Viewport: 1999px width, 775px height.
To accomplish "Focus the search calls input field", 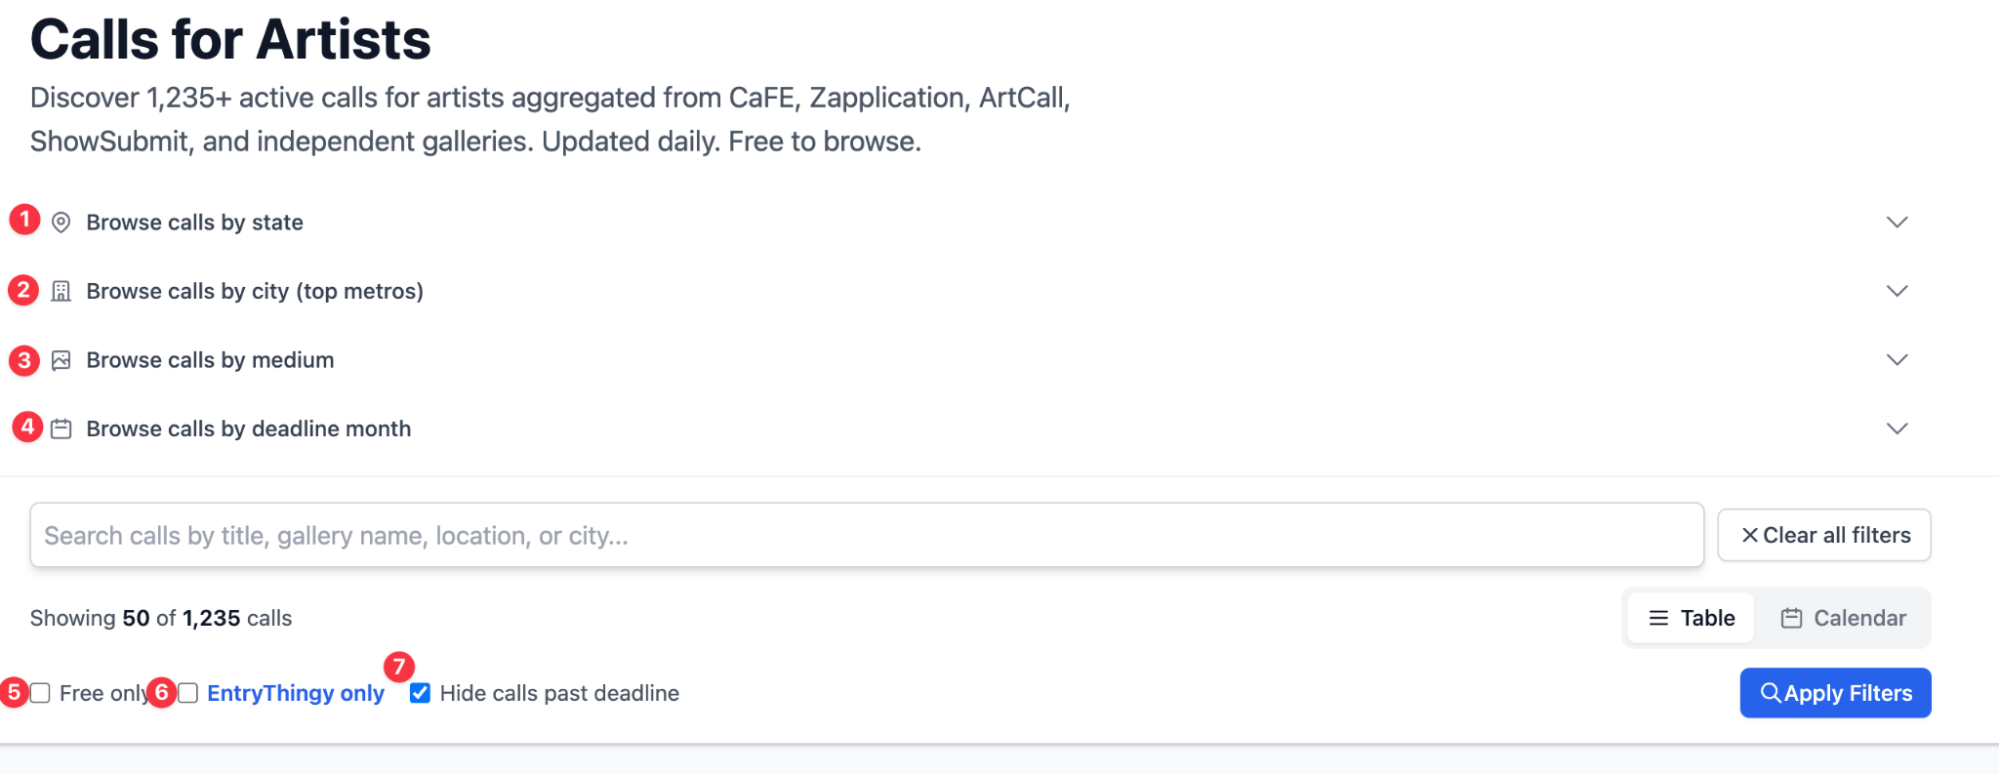I will coord(866,535).
